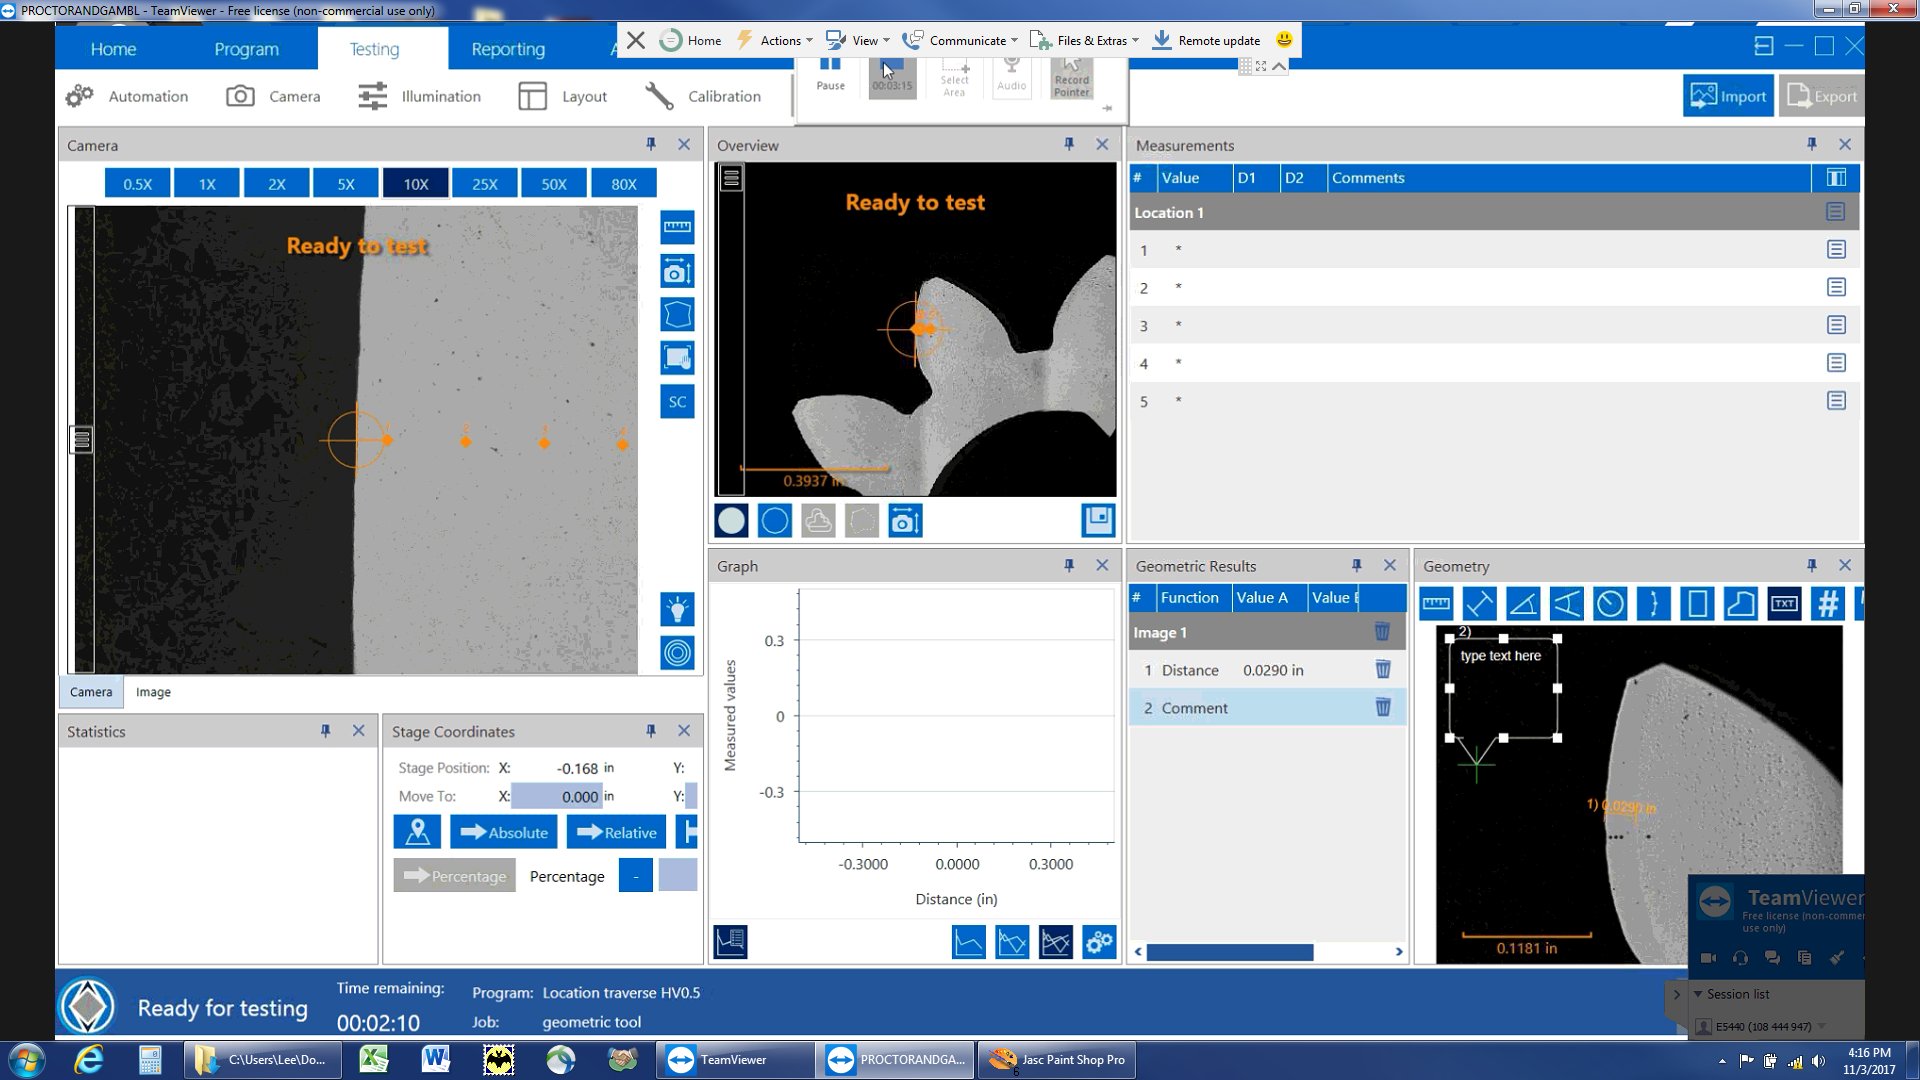Click the Import button
The width and height of the screenshot is (1920, 1080).
point(1728,96)
